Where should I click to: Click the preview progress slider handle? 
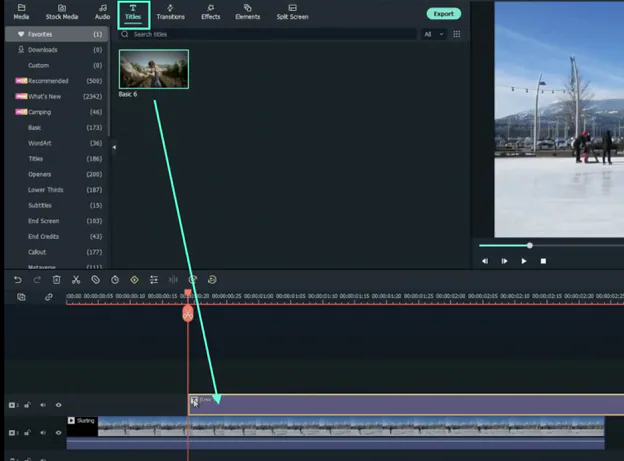(x=530, y=246)
